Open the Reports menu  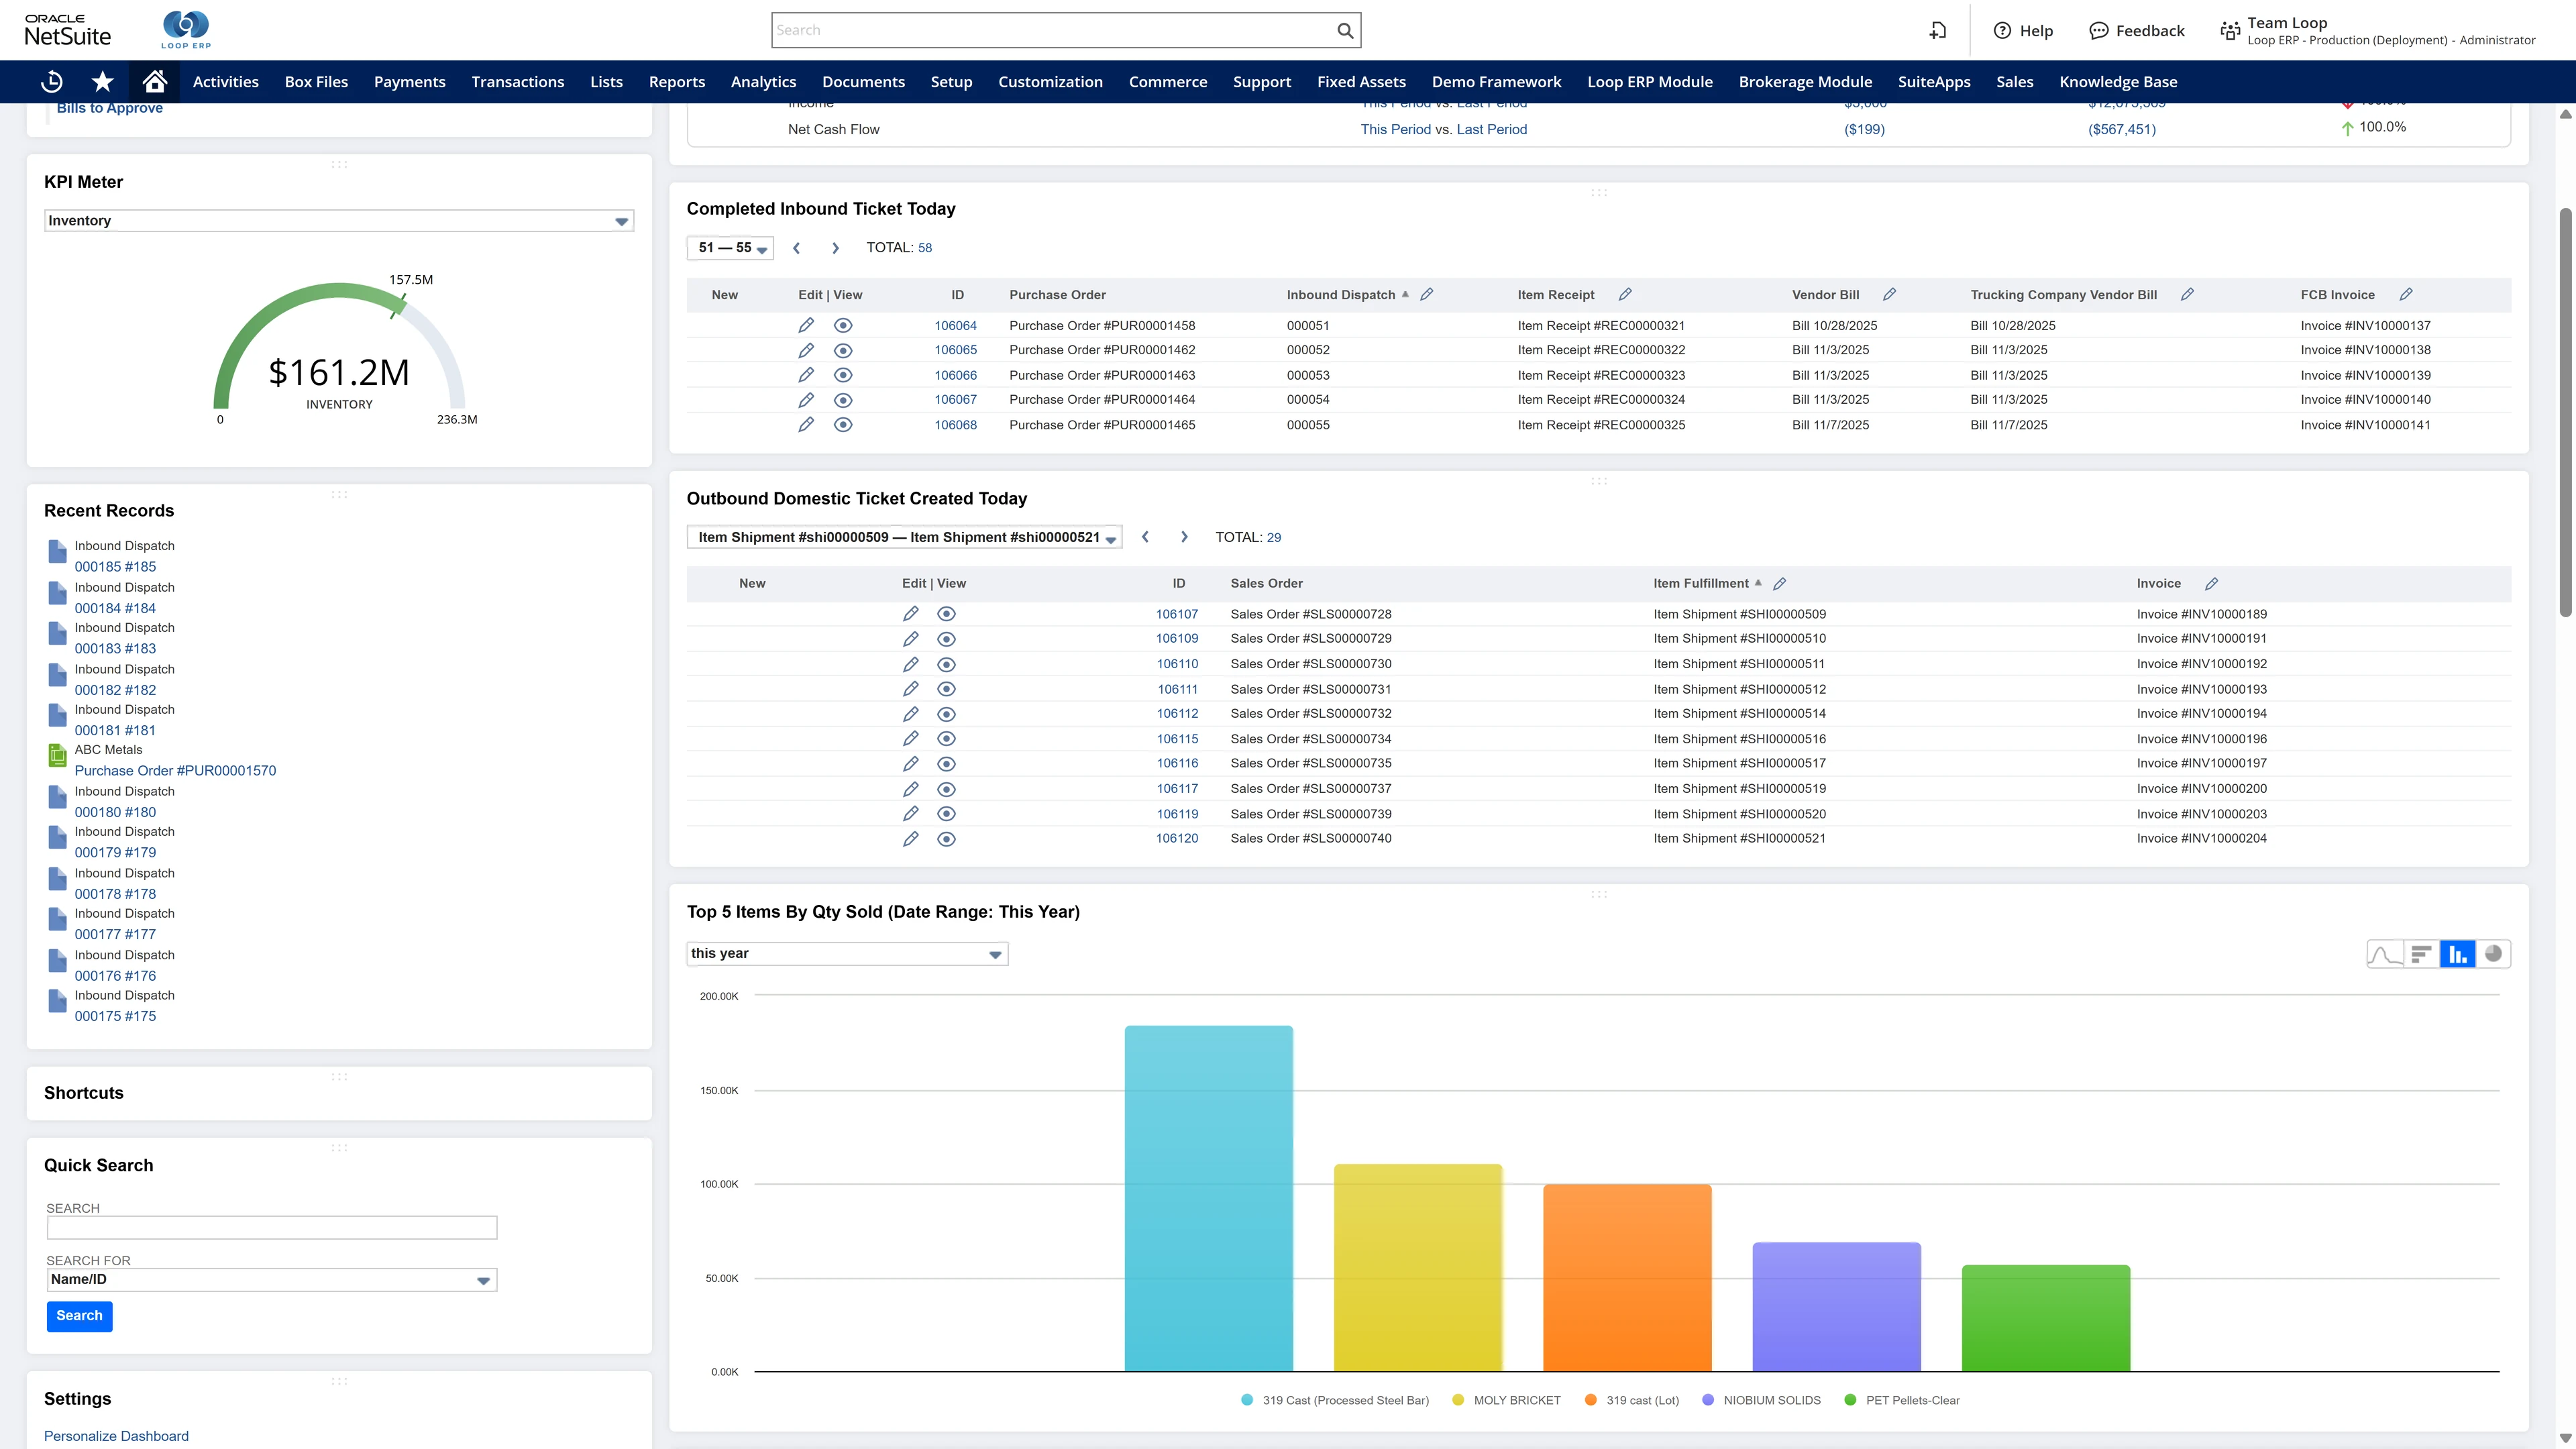pyautogui.click(x=677, y=82)
